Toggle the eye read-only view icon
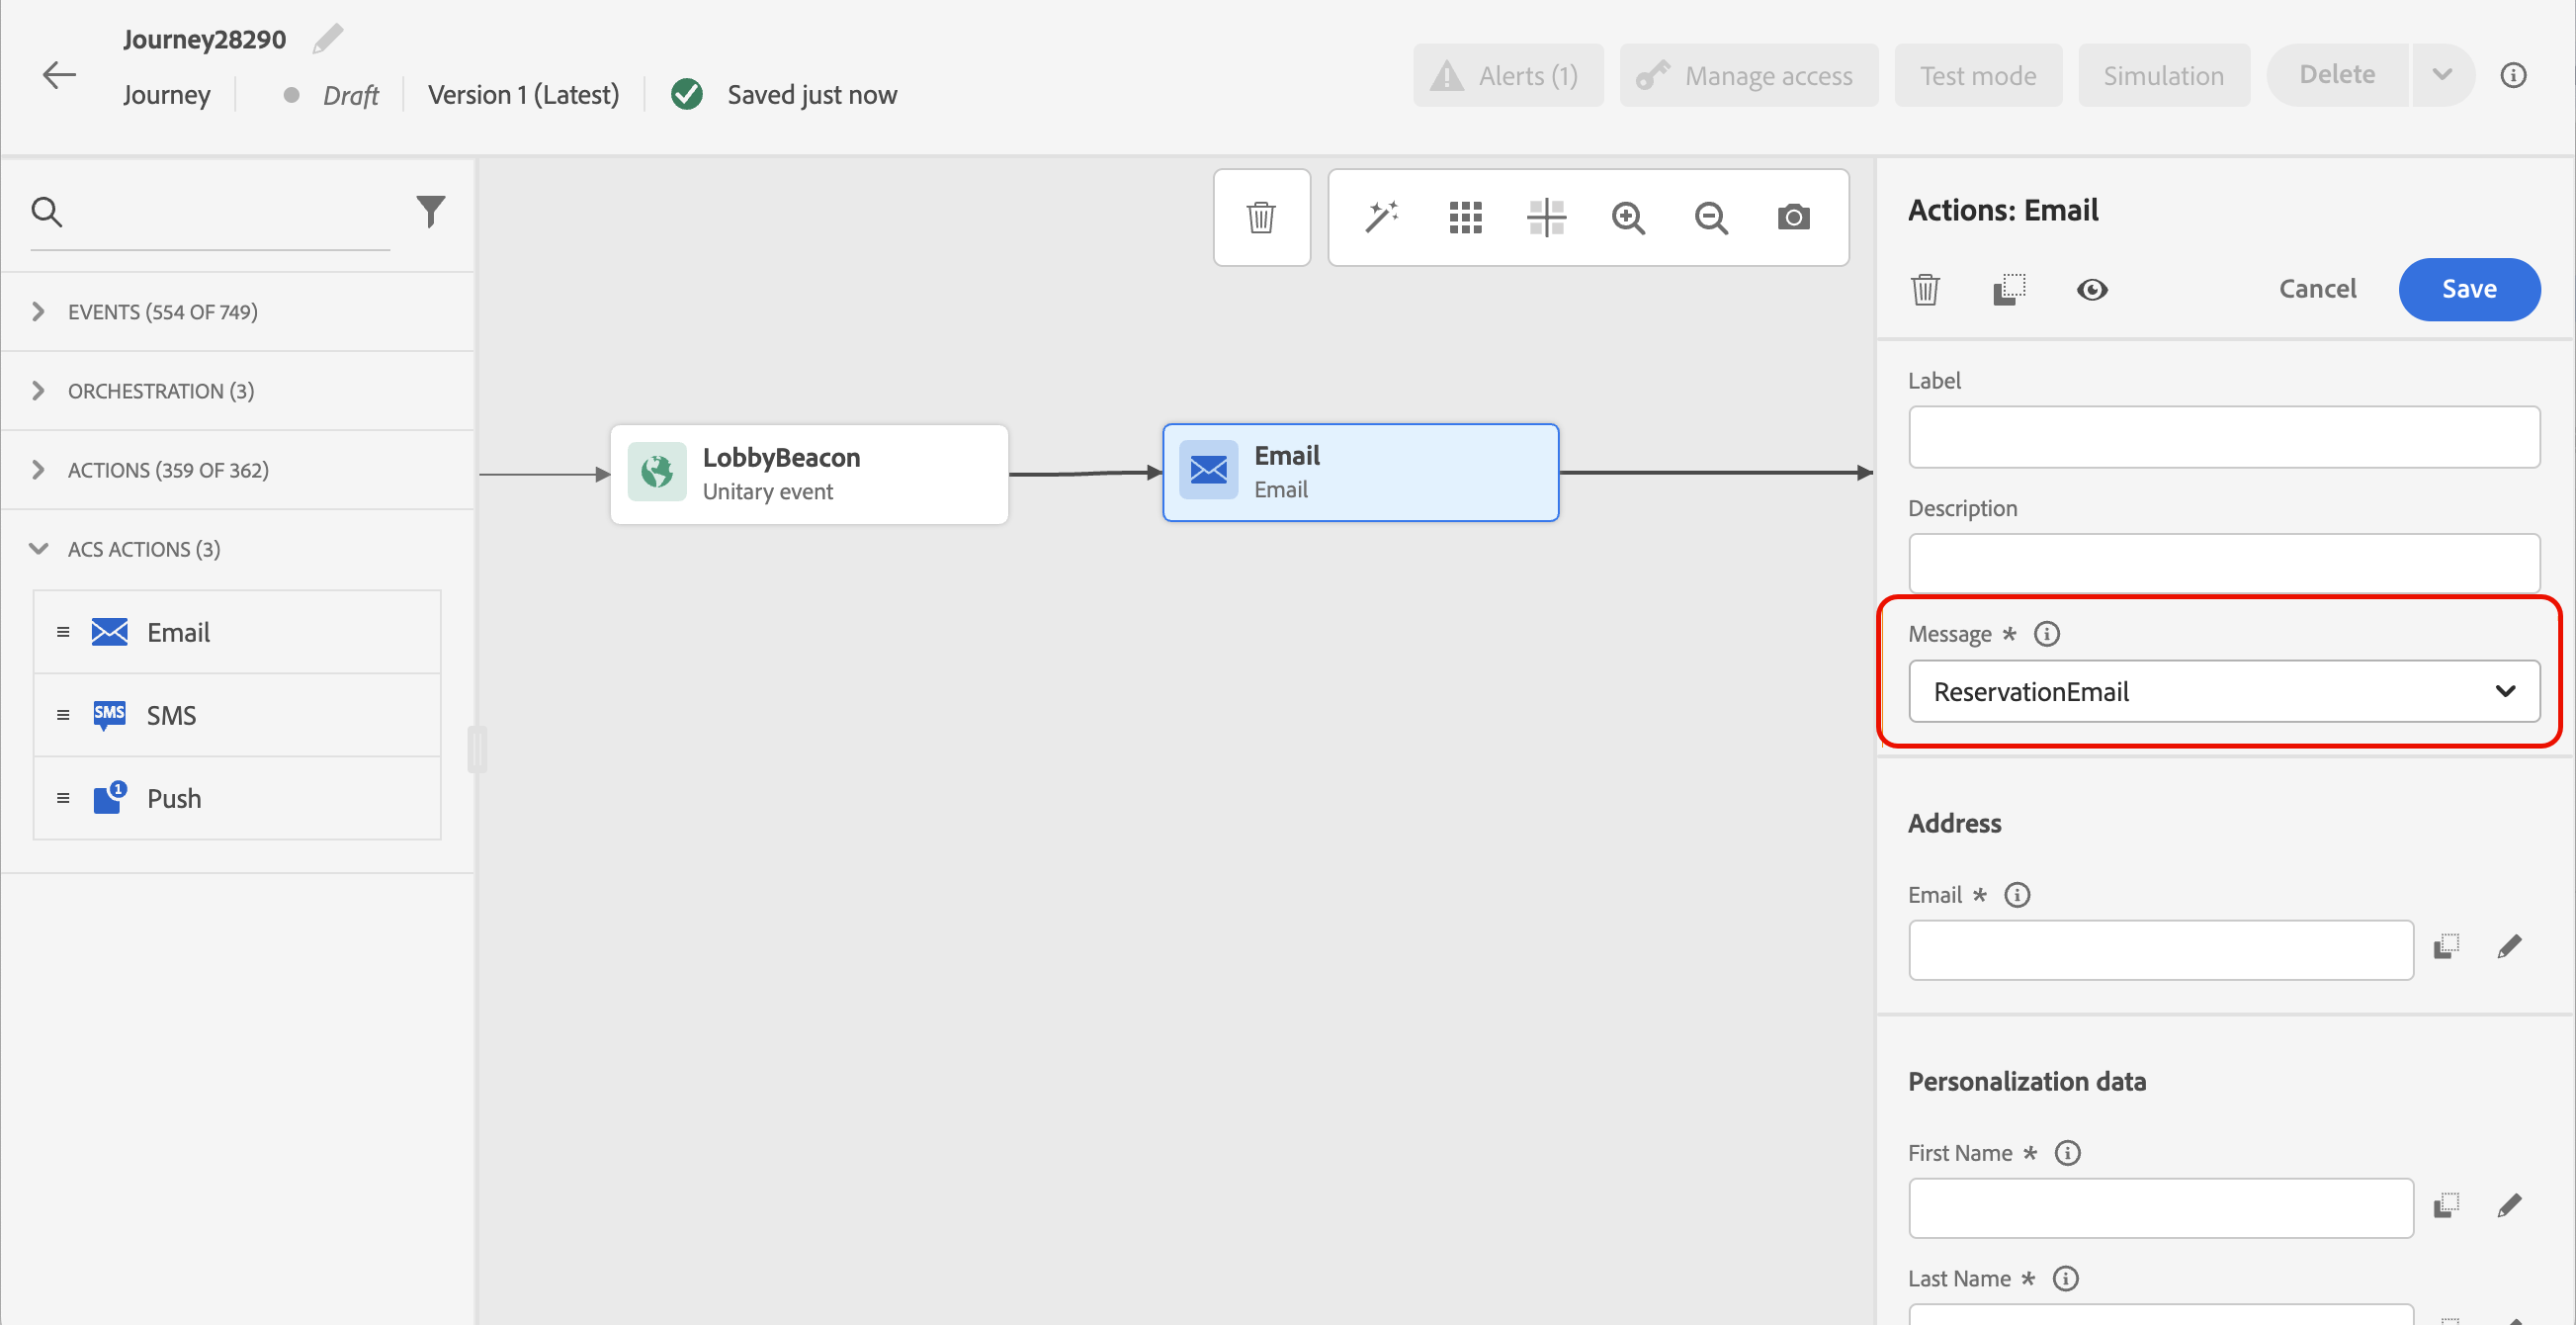2576x1325 pixels. point(2091,290)
